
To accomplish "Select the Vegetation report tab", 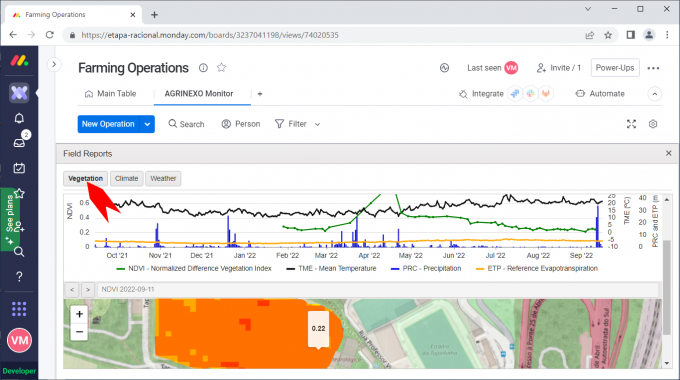I will (x=85, y=178).
